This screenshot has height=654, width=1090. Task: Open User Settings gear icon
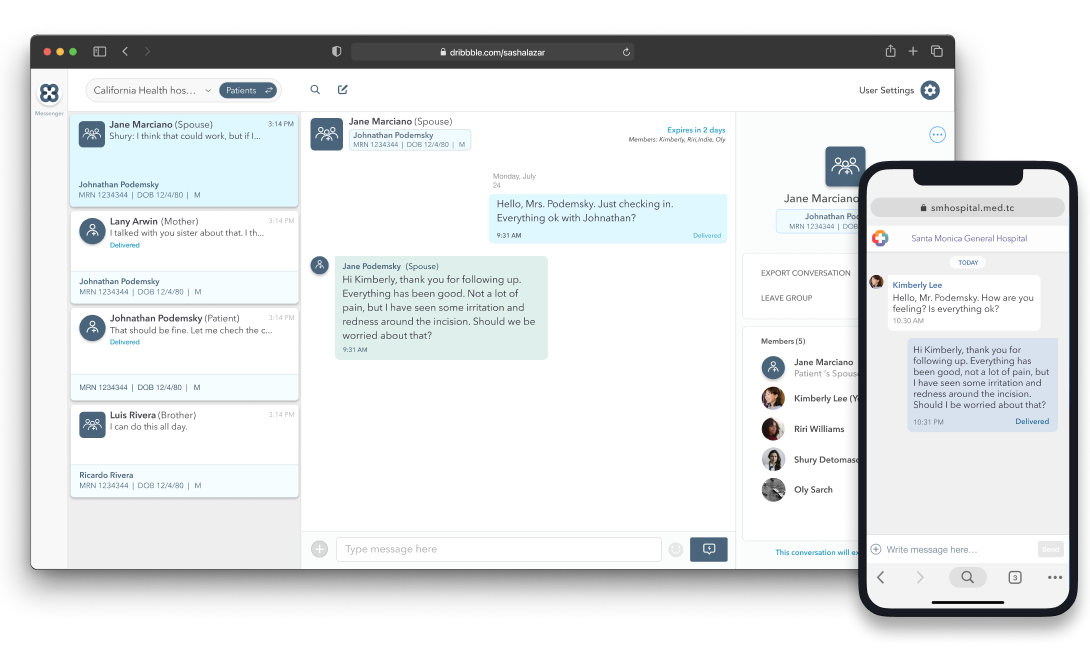pos(930,90)
